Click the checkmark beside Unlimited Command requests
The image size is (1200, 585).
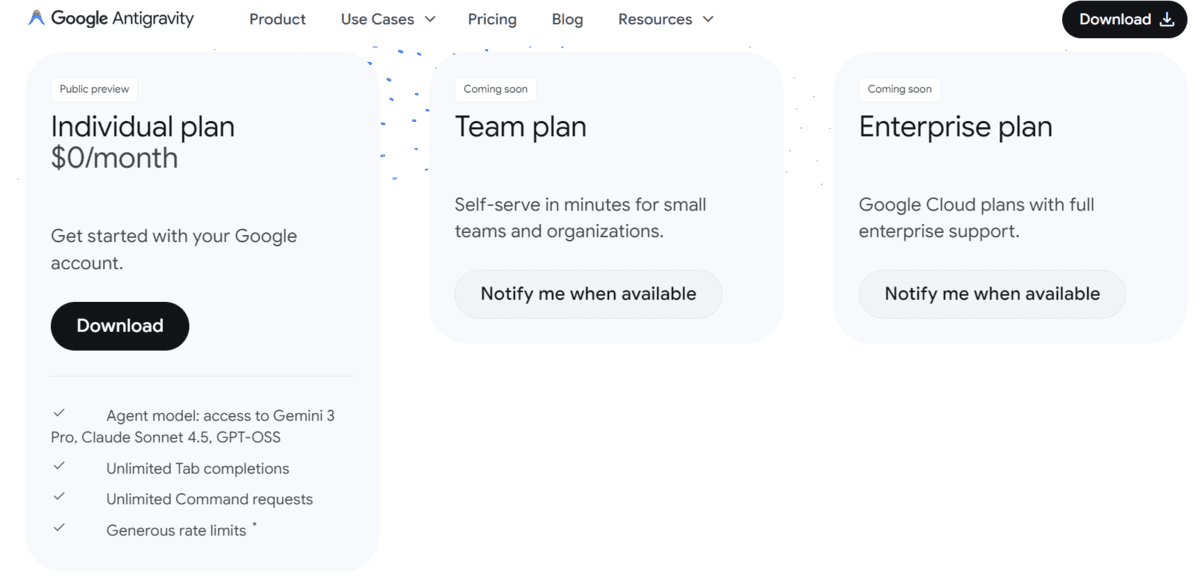tap(59, 497)
